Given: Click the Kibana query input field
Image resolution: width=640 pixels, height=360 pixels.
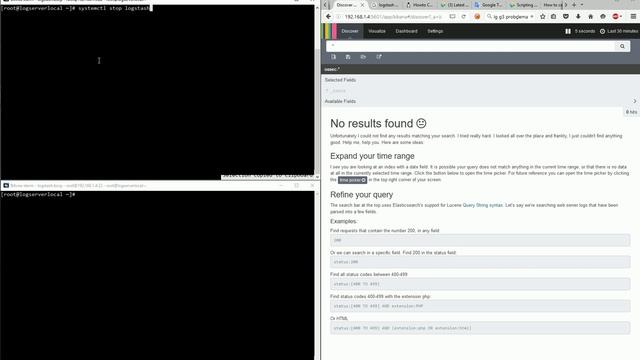Looking at the screenshot, I should pyautogui.click(x=471, y=46).
